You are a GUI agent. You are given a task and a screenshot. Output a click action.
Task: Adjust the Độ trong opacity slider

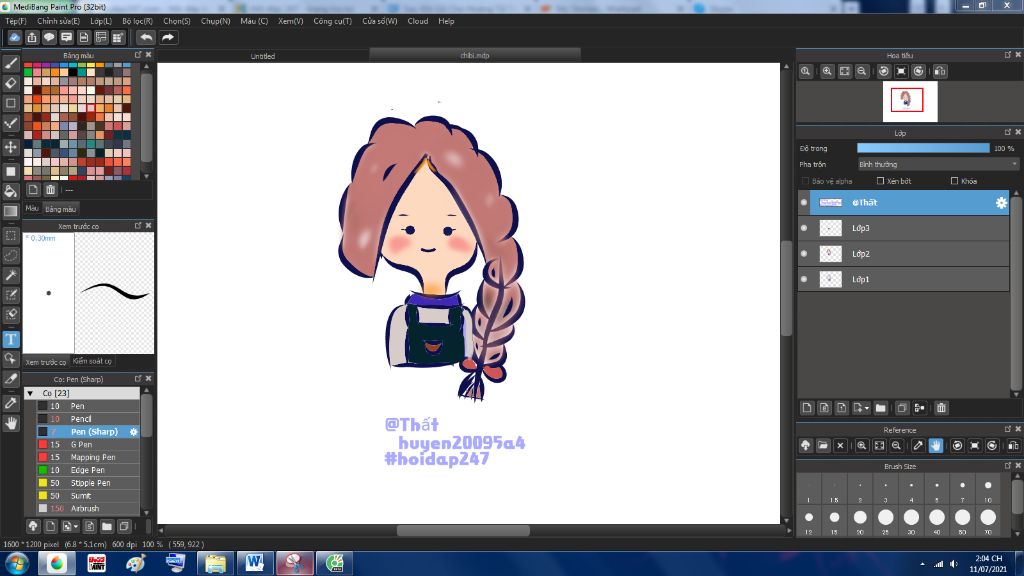[922, 148]
